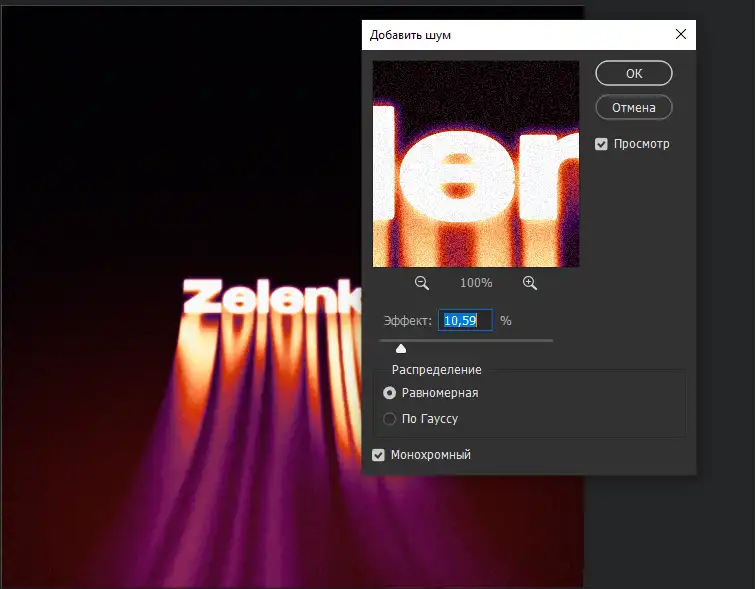
Task: Click the Эффект slider handle
Action: pyautogui.click(x=401, y=348)
